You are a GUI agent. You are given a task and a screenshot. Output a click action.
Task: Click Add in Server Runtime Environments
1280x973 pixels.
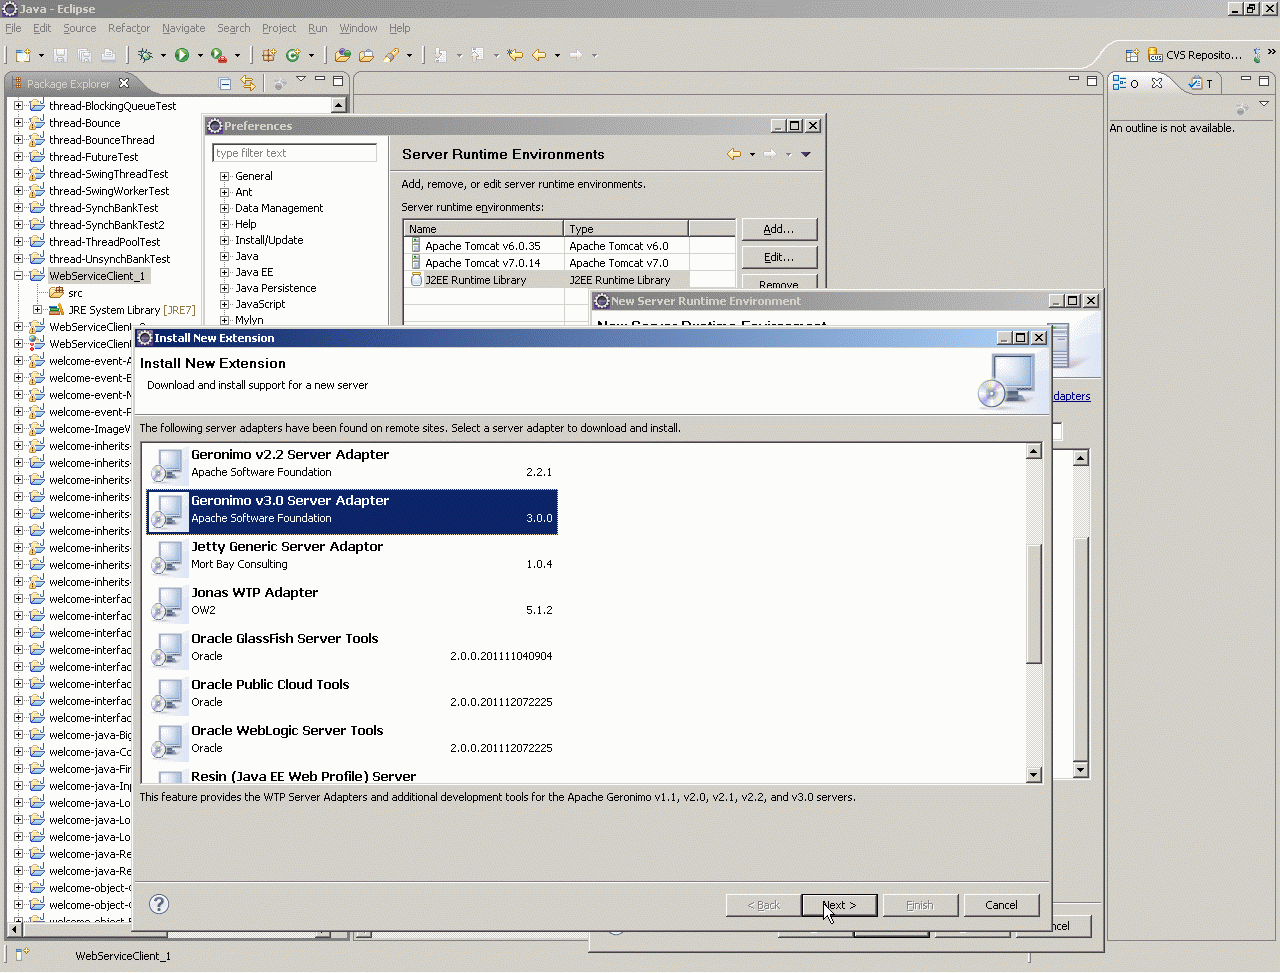[x=779, y=229]
